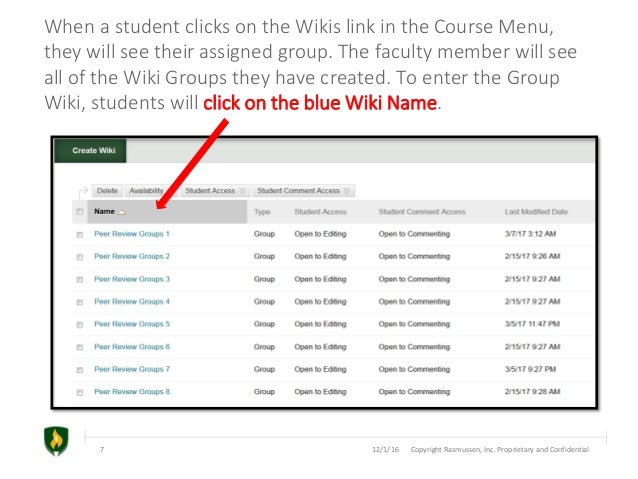Open the Peer Review Groups 3 wiki
The width and height of the screenshot is (638, 479).
132,279
